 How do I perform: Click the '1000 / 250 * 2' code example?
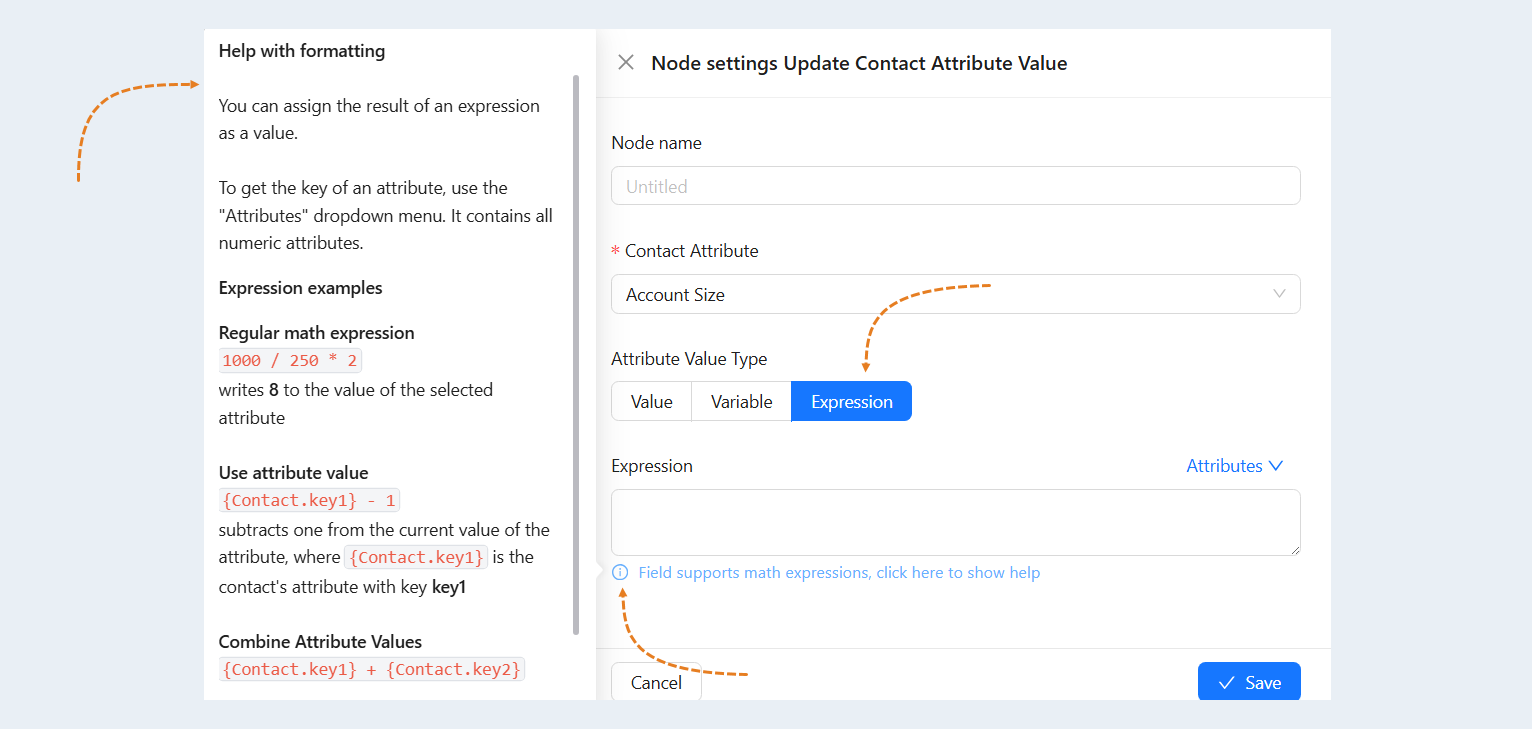(290, 361)
